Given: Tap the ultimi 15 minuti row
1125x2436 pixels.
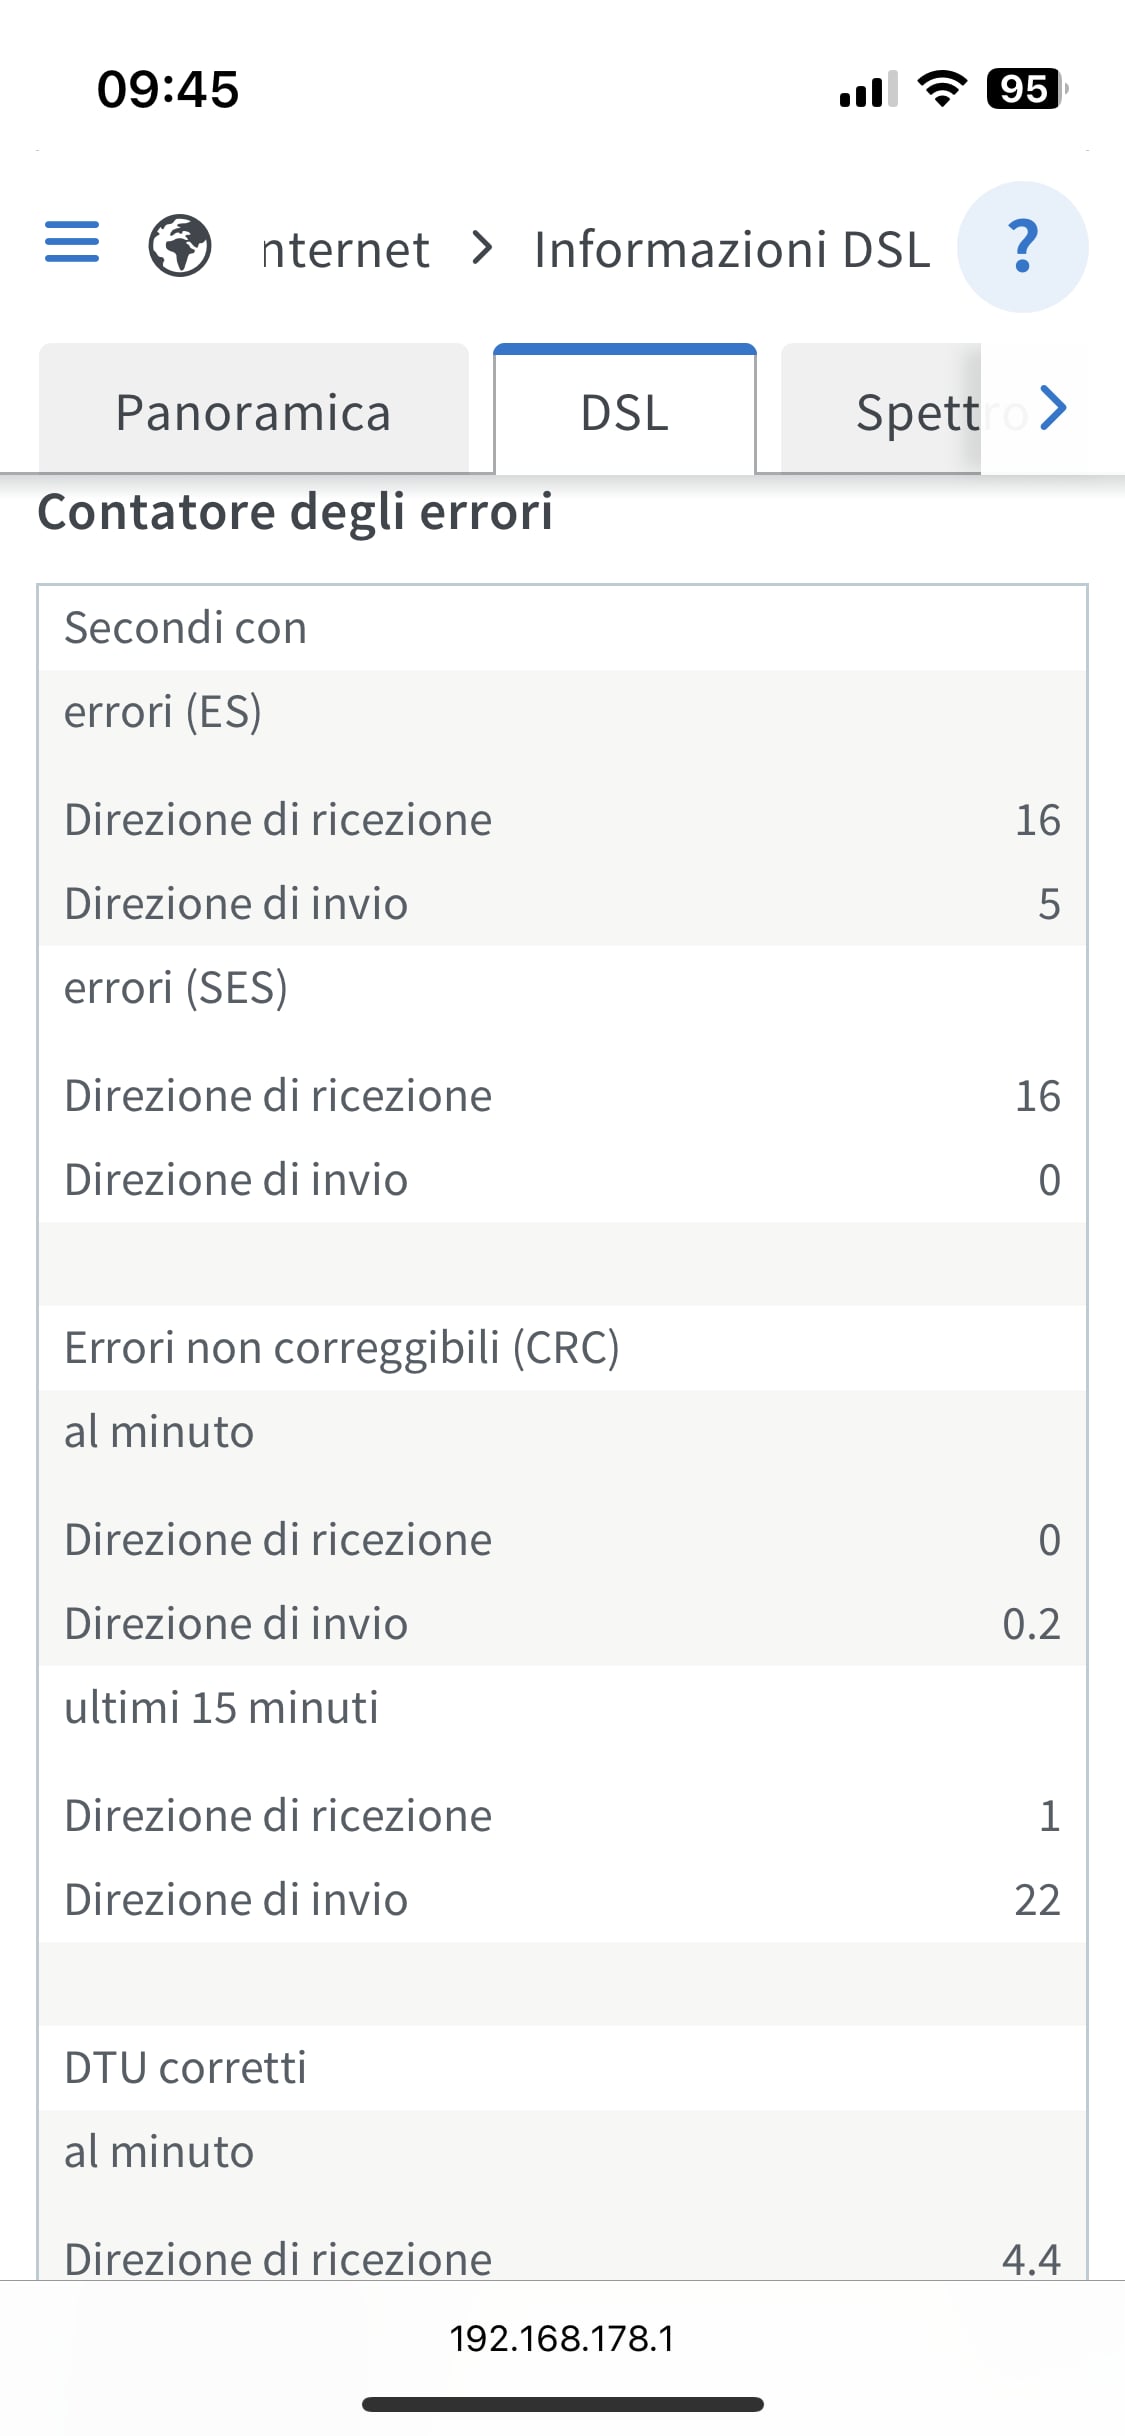Looking at the screenshot, I should pos(562,1707).
